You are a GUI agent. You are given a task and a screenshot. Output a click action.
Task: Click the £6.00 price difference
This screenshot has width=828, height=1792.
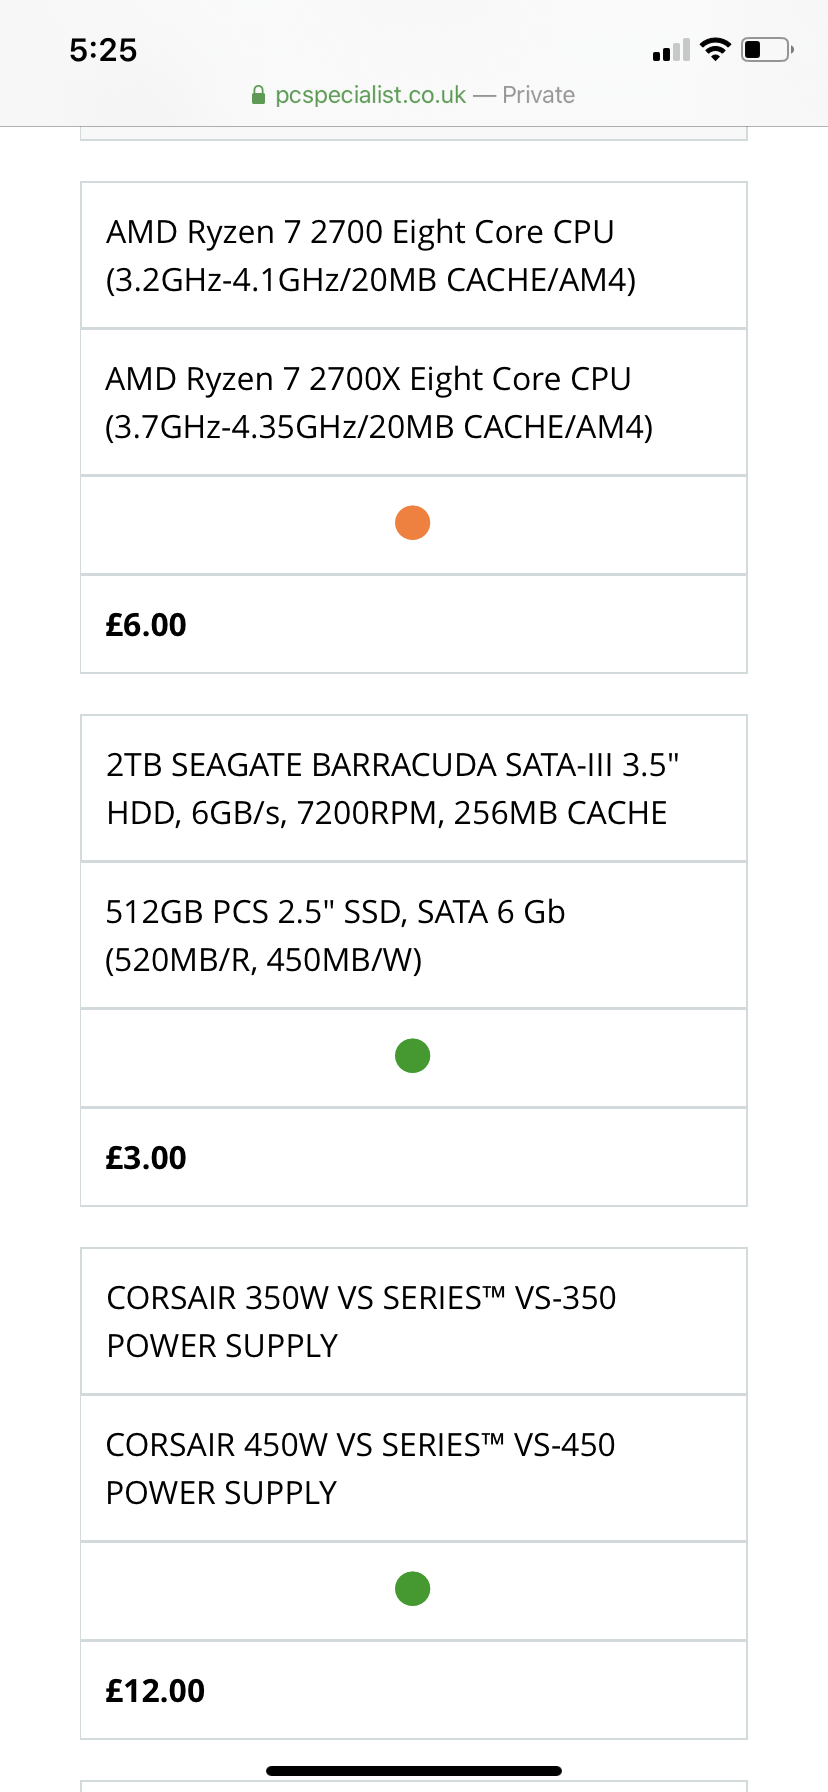(x=146, y=625)
